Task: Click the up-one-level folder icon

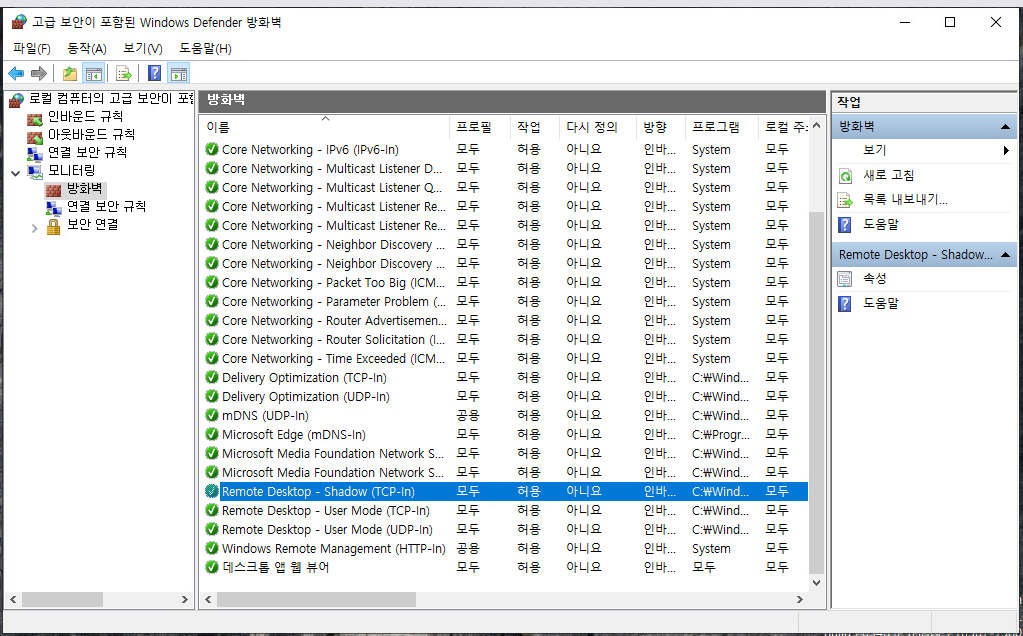Action: click(x=69, y=74)
